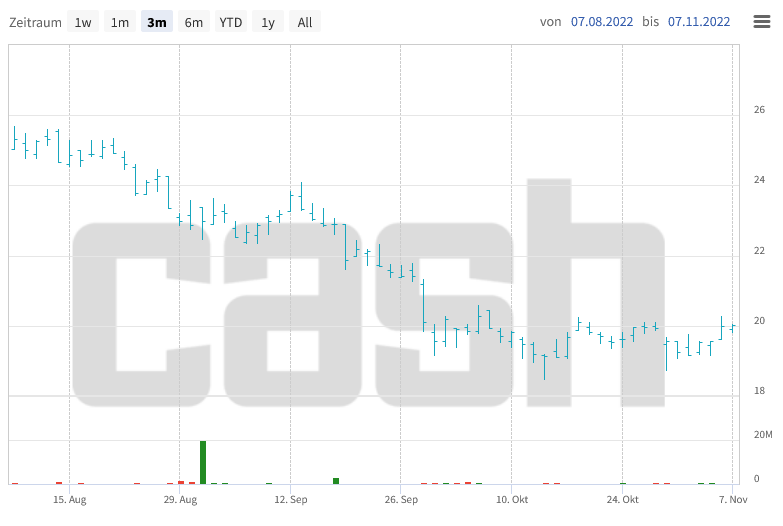Select the 1y time range
The height and width of the screenshot is (526, 783).
tap(268, 22)
